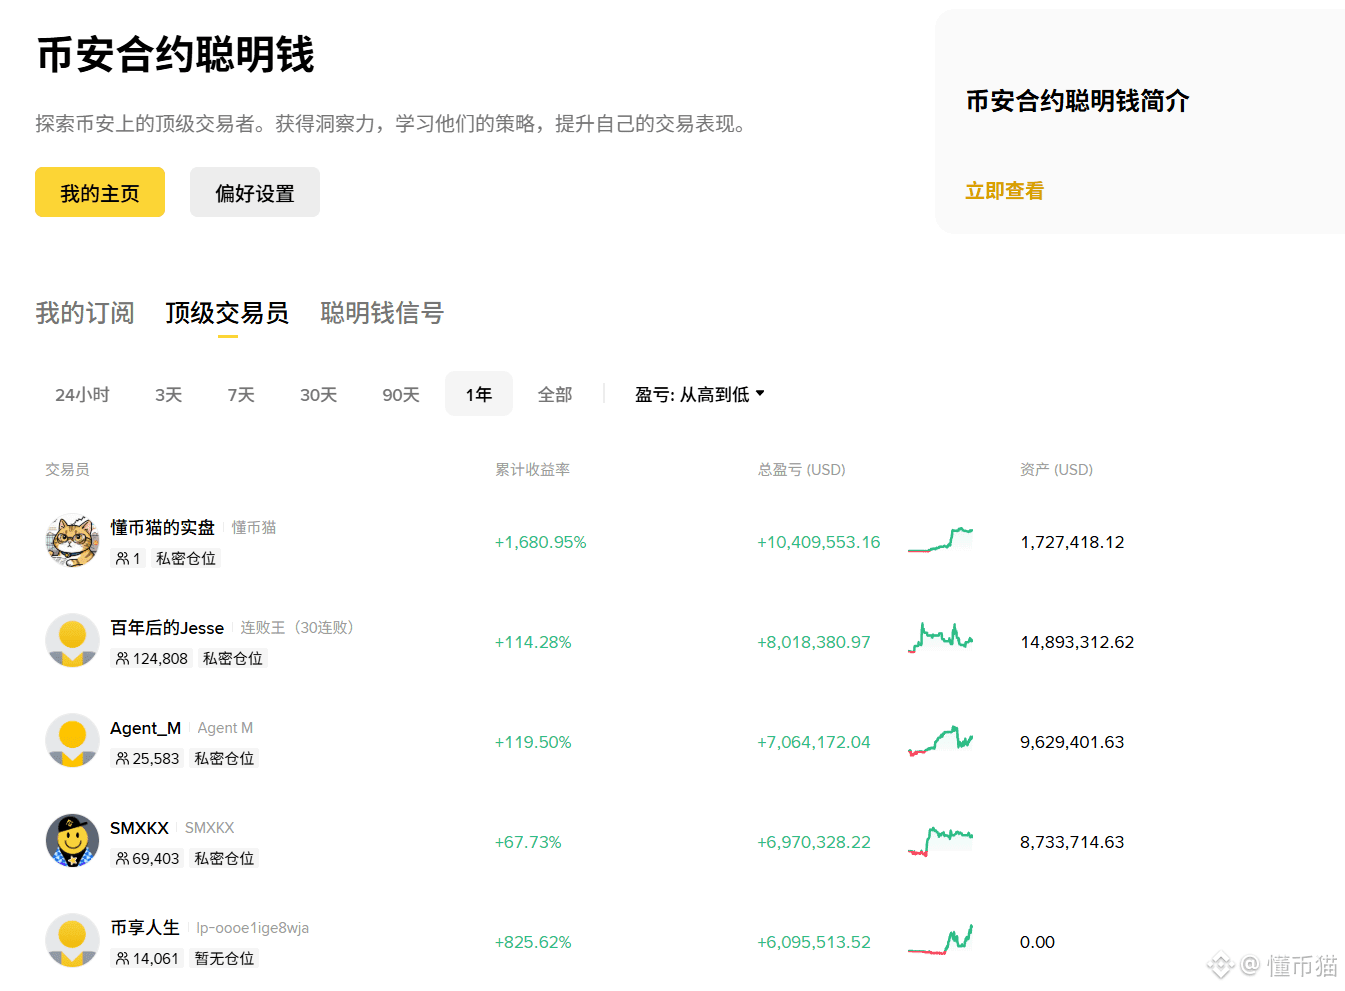This screenshot has height=991, width=1345.
Task: Switch to 聪明钱信号 tab
Action: tap(382, 313)
